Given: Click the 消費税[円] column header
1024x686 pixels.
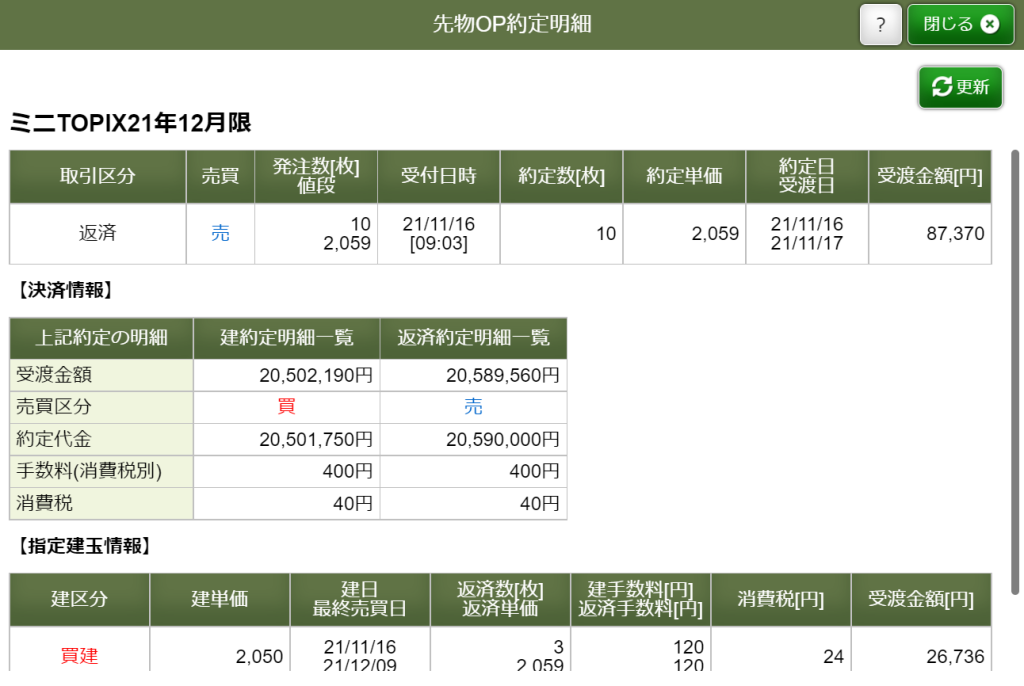Looking at the screenshot, I should pyautogui.click(x=781, y=600).
